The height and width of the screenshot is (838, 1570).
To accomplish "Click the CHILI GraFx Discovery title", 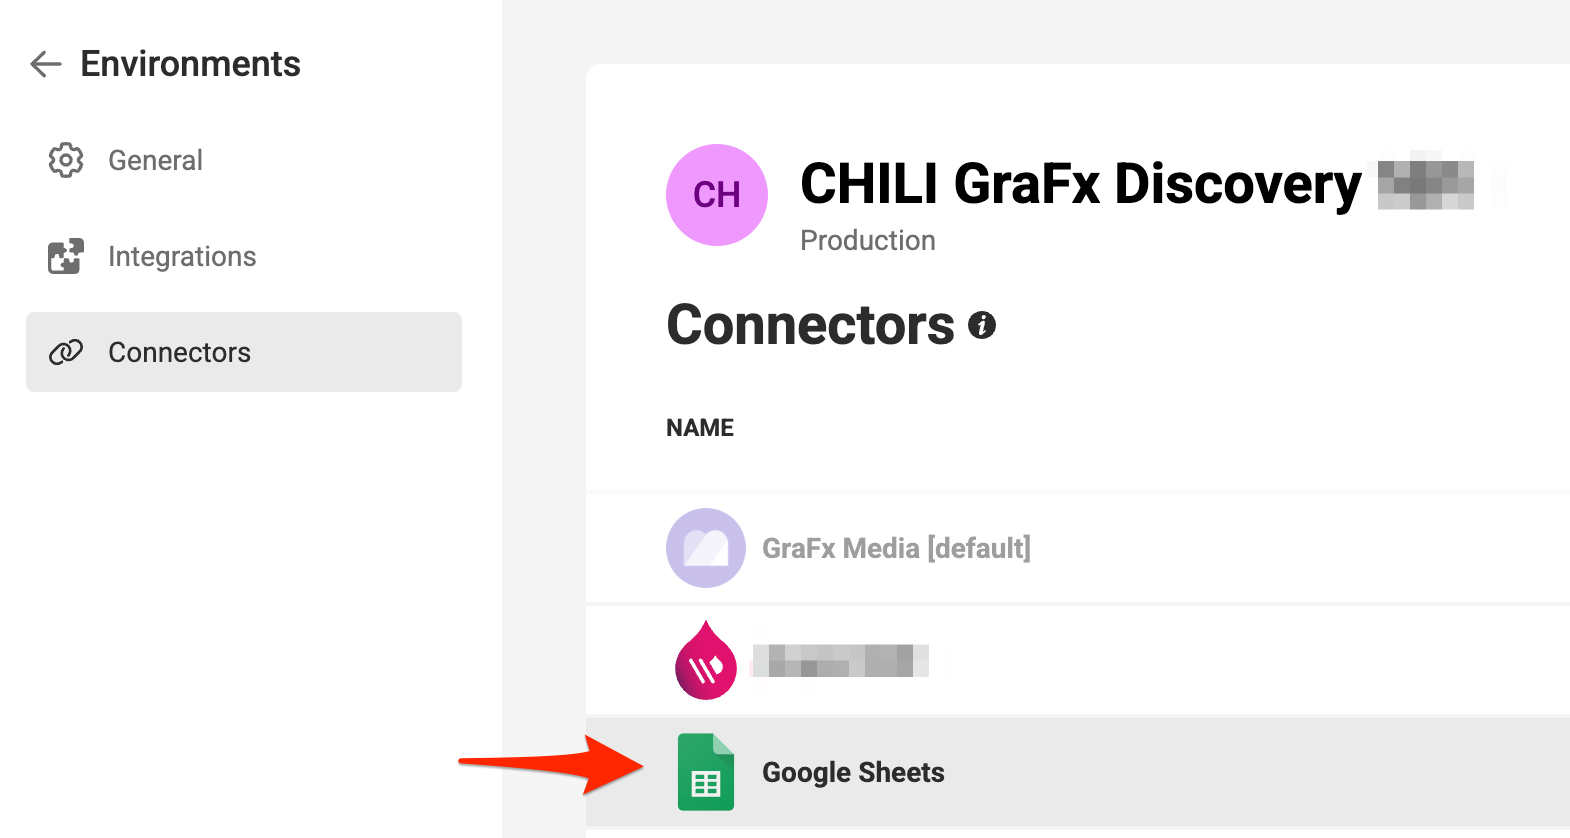I will [1081, 184].
